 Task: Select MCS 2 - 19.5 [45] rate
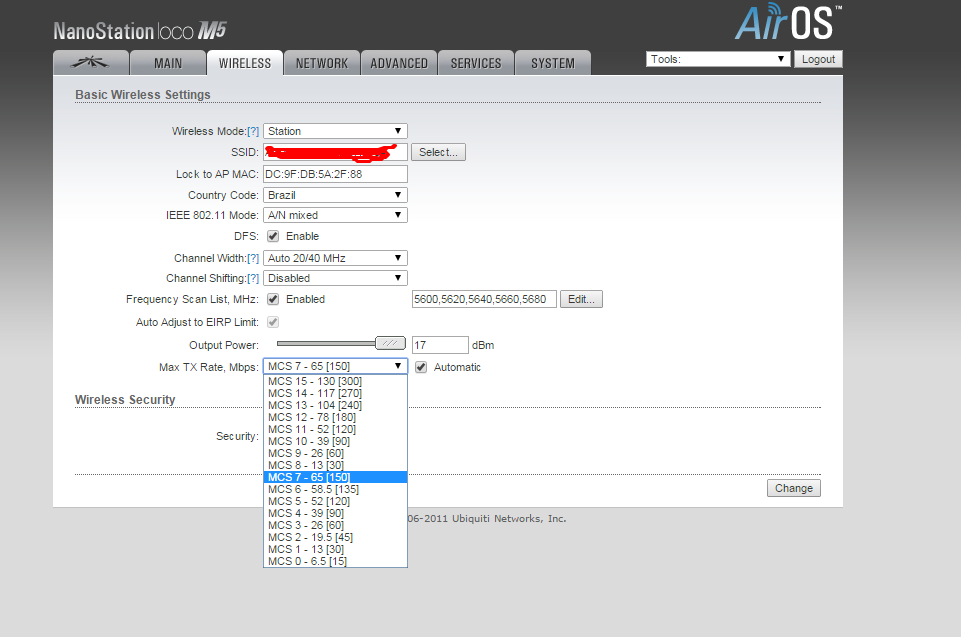[335, 537]
